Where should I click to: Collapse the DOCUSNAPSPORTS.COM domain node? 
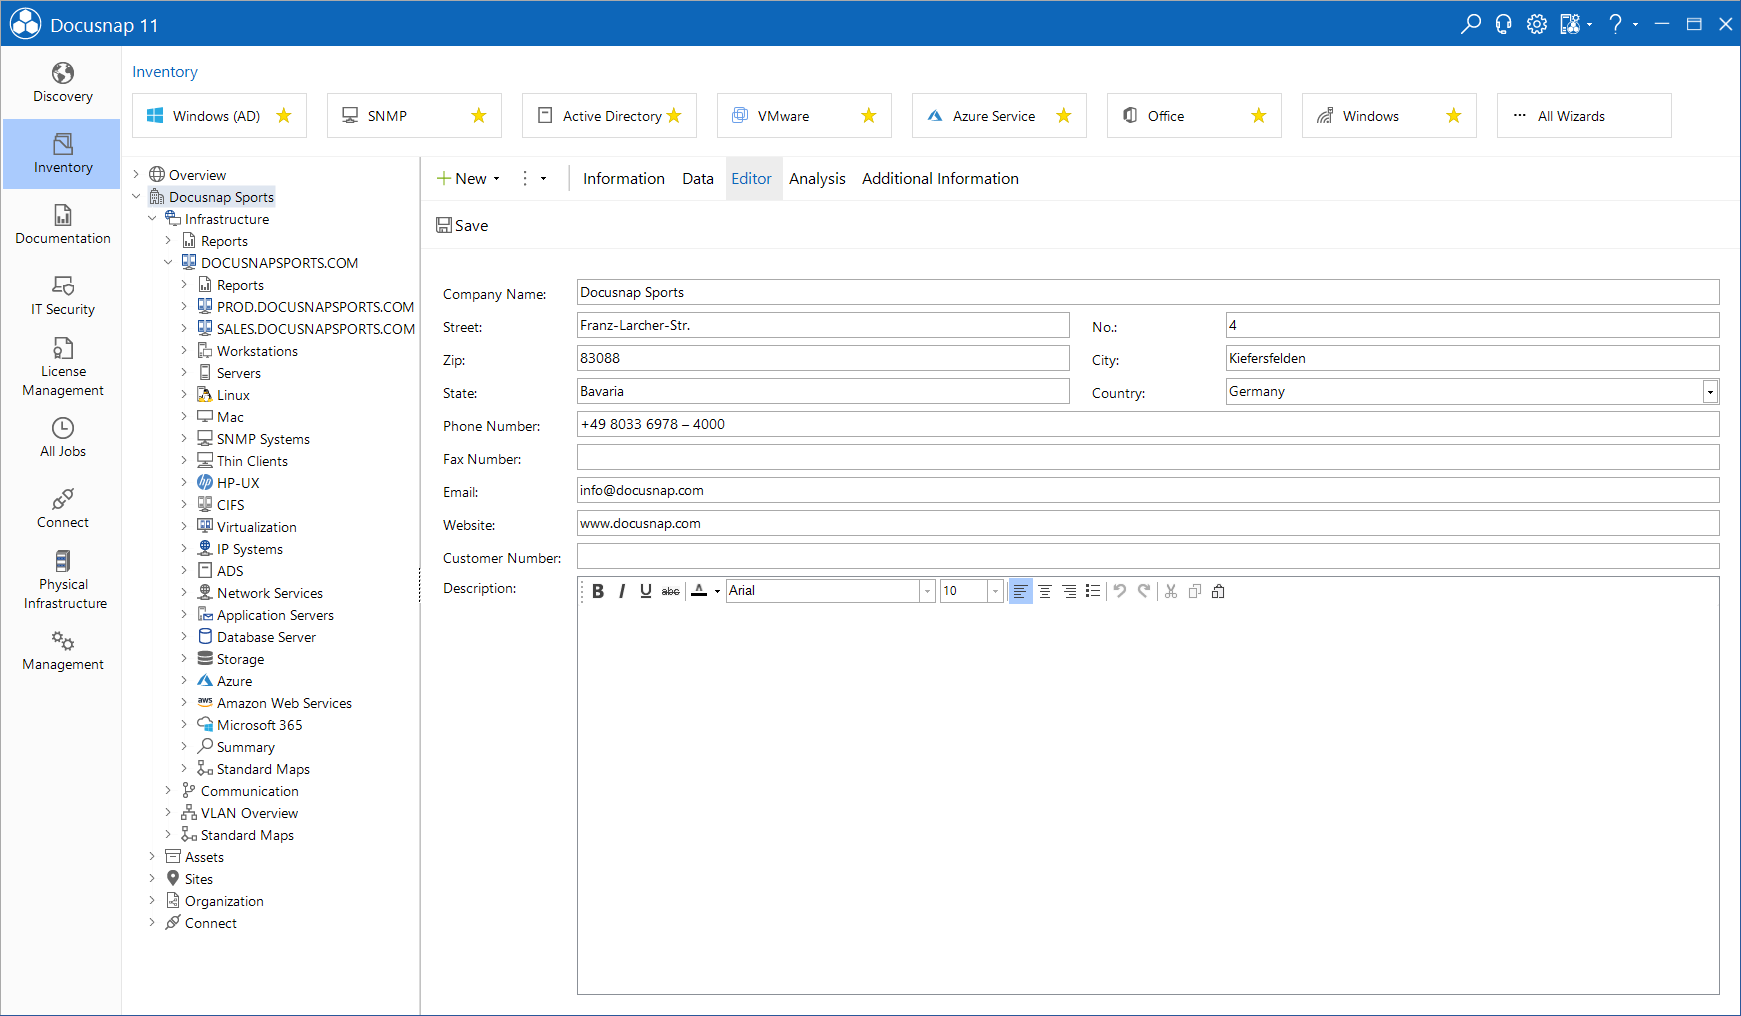click(168, 263)
